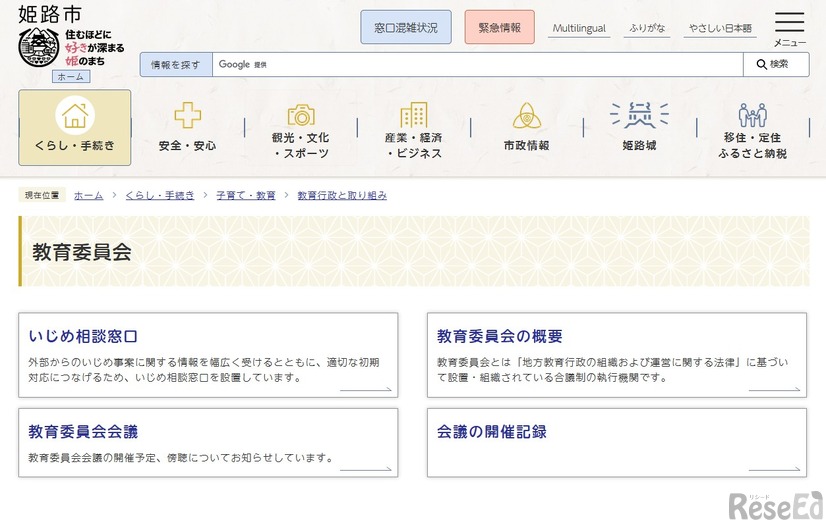This screenshot has width=826, height=522.
Task: Open the 教育委員会の概要 card title
Action: point(499,336)
